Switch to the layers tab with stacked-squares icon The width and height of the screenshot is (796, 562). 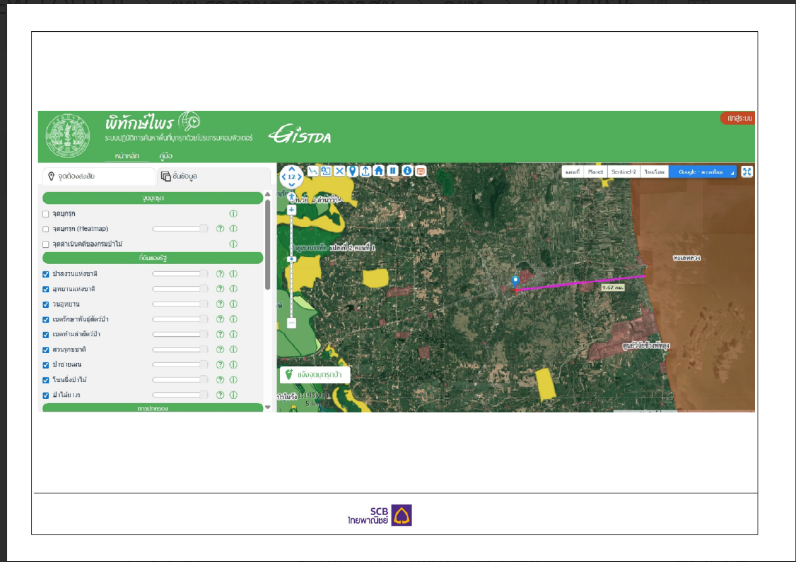click(179, 176)
